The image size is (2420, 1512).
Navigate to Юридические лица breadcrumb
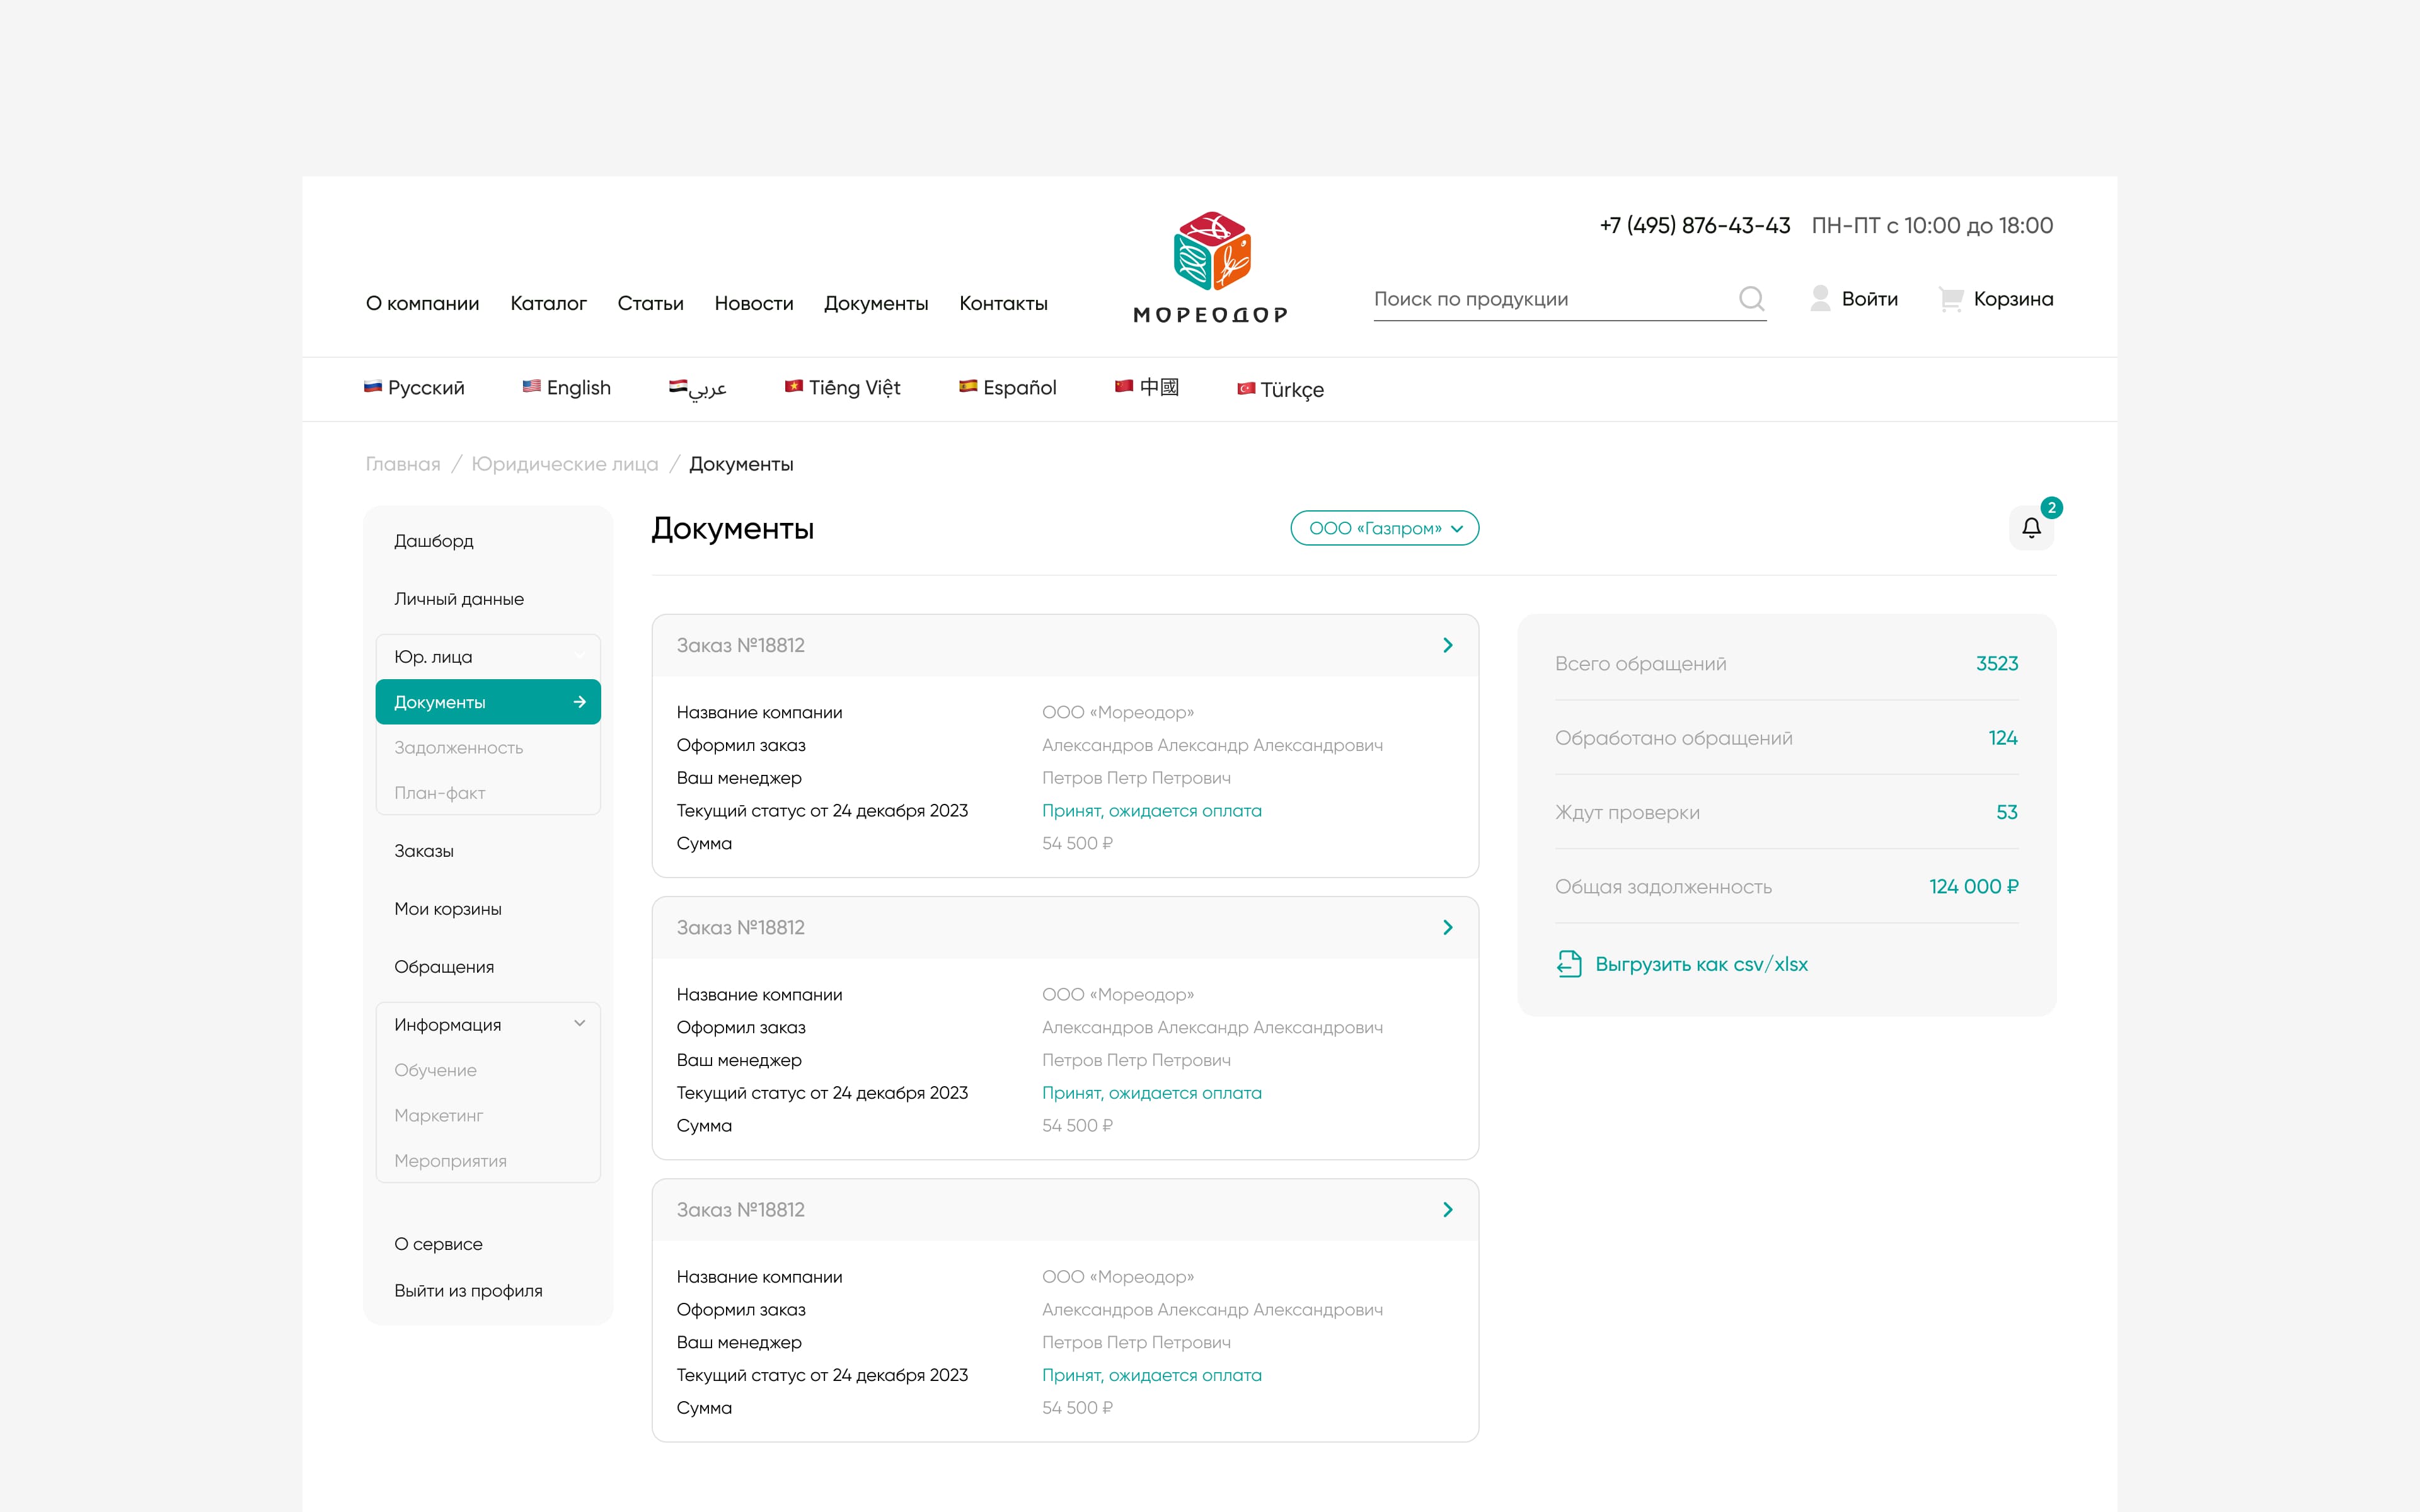click(565, 464)
